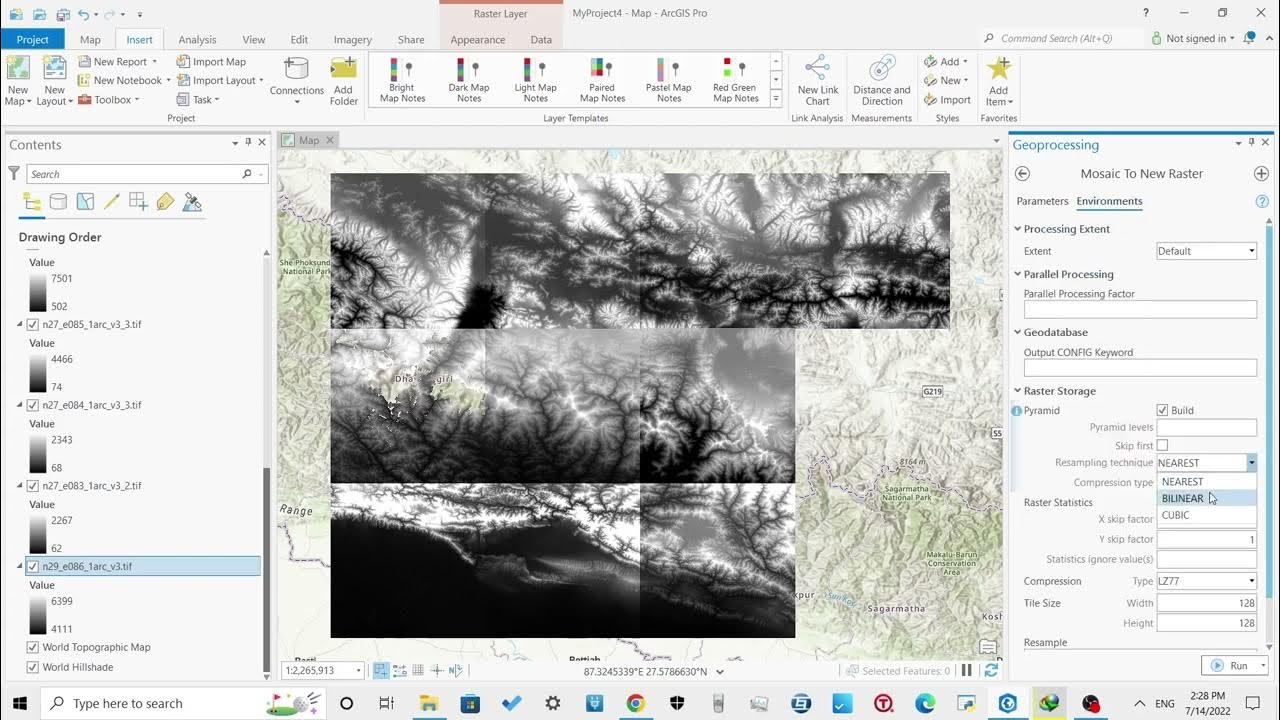Apply the Bright Map Notes template
The image size is (1280, 720).
(x=402, y=80)
